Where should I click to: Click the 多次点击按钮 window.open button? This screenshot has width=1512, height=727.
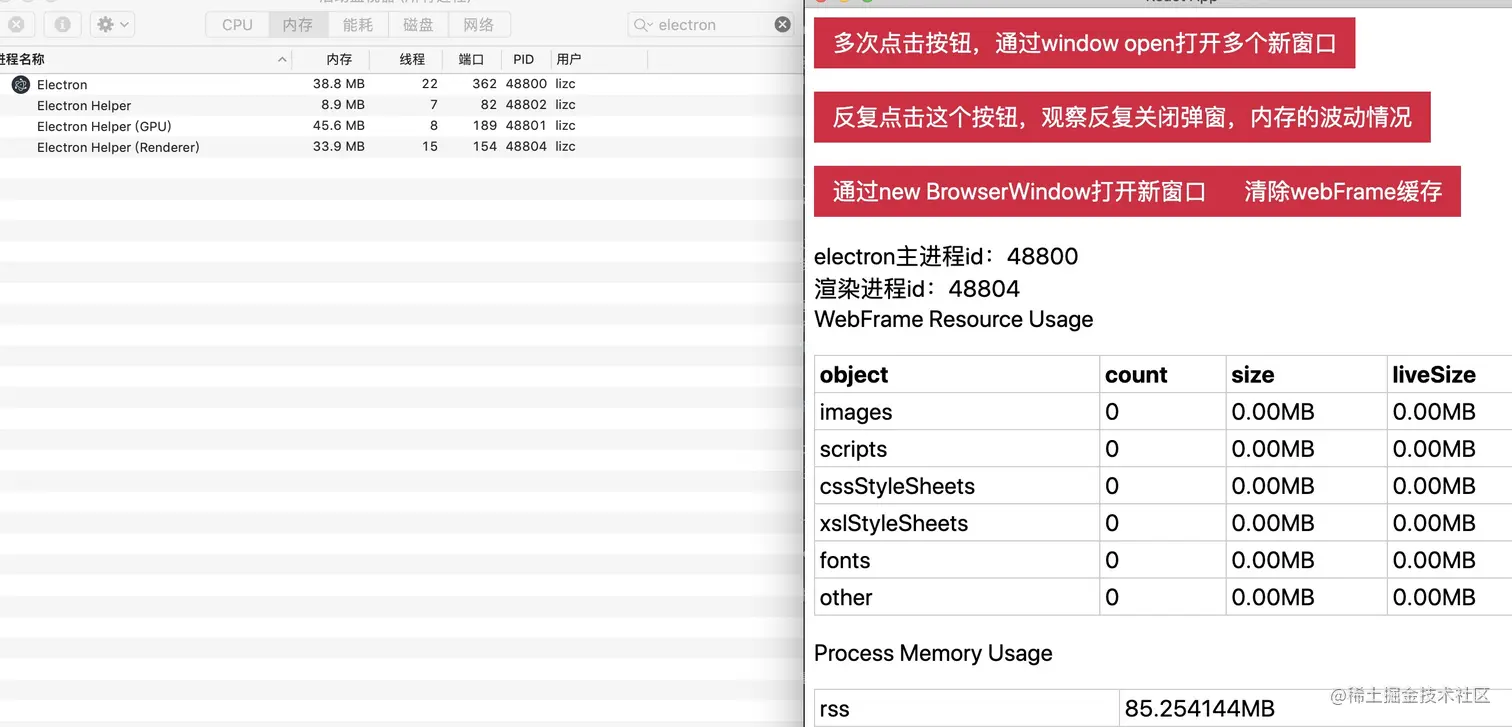tap(1084, 43)
